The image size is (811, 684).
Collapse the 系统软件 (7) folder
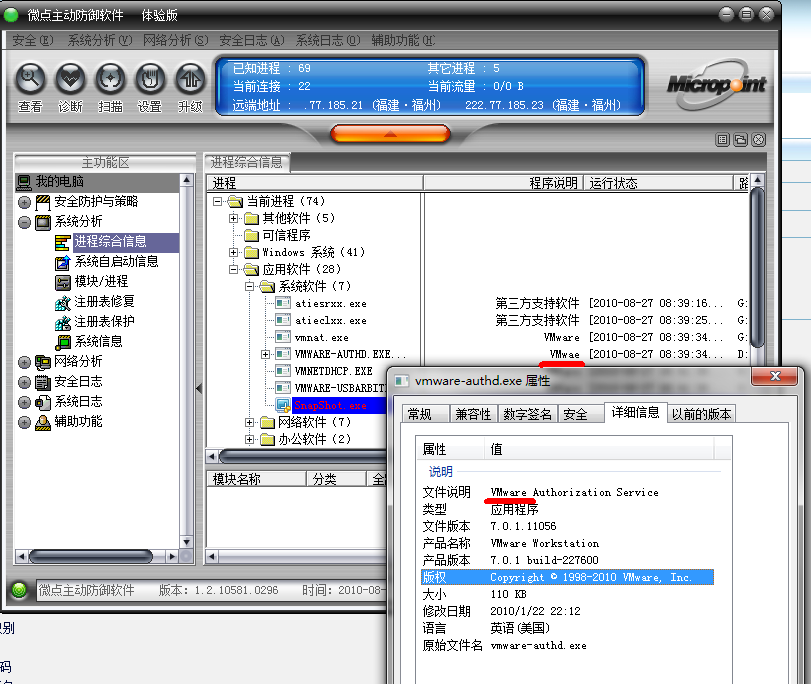click(250, 286)
